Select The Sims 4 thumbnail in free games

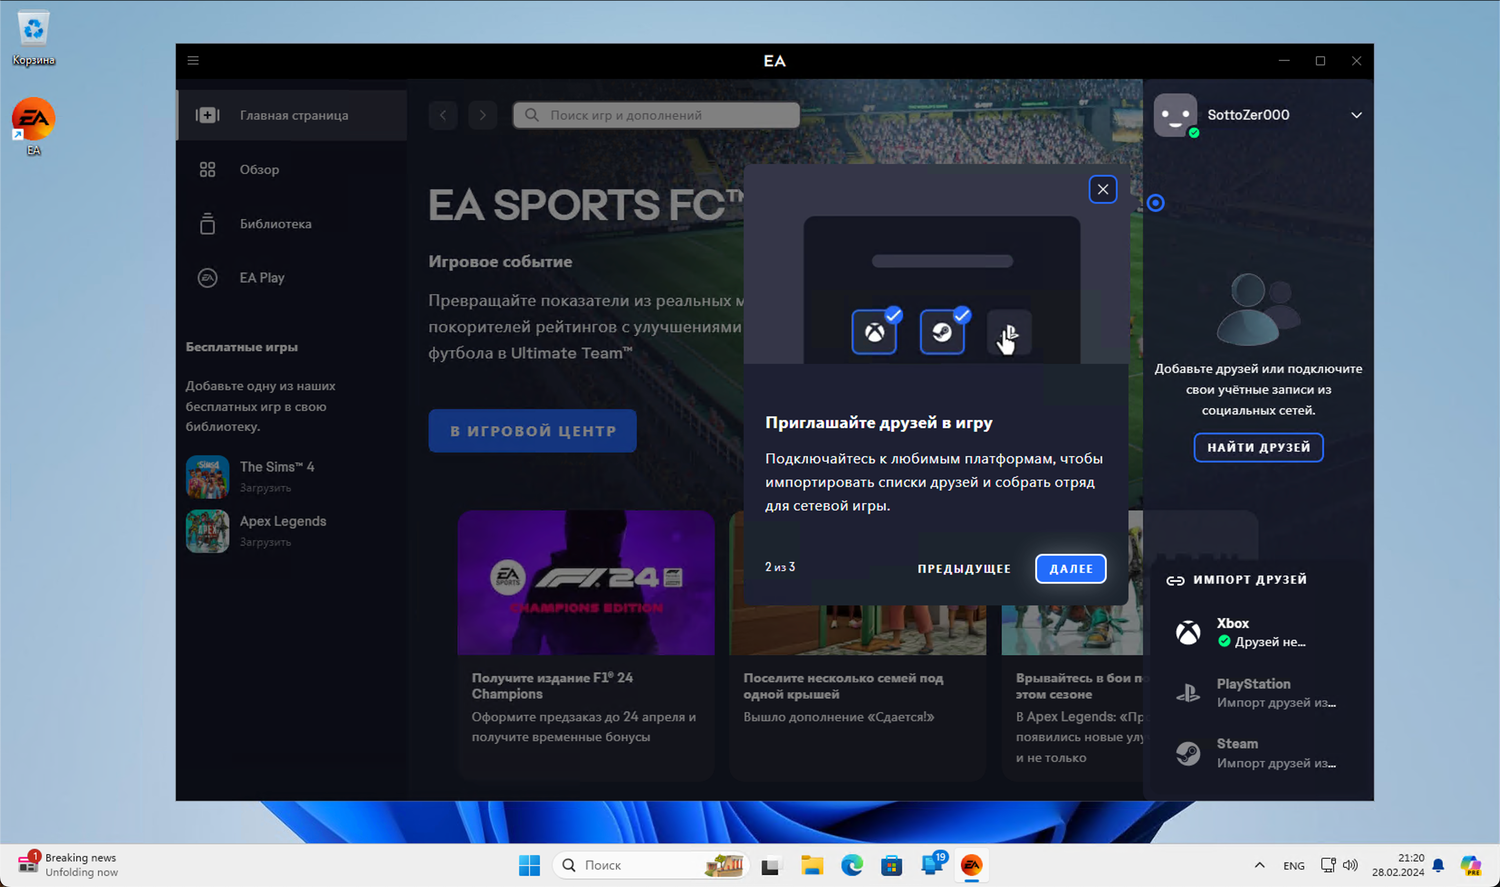[x=207, y=477]
